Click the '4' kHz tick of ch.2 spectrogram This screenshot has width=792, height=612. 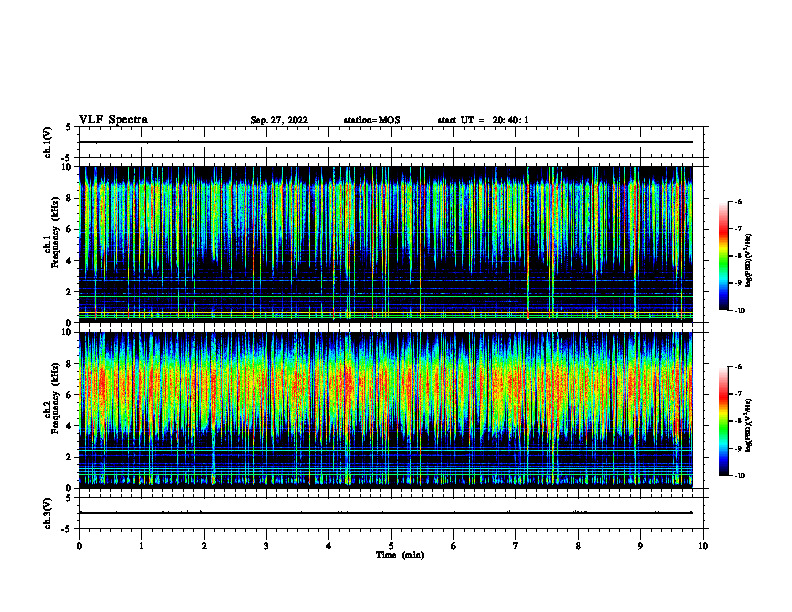(x=70, y=426)
